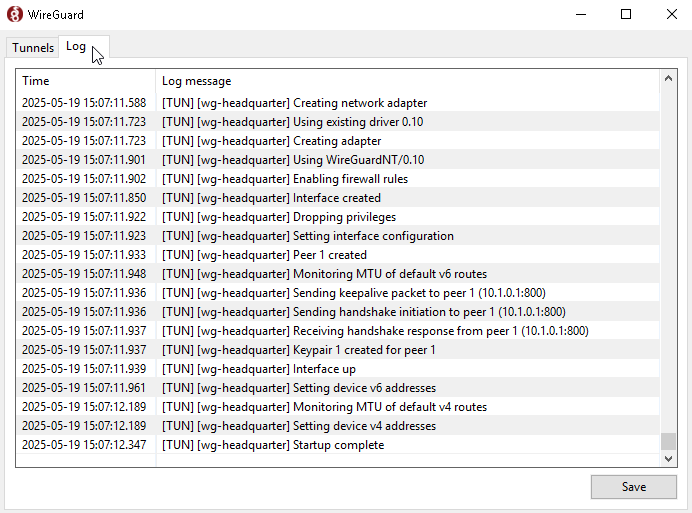Click the Time column header

86,81
